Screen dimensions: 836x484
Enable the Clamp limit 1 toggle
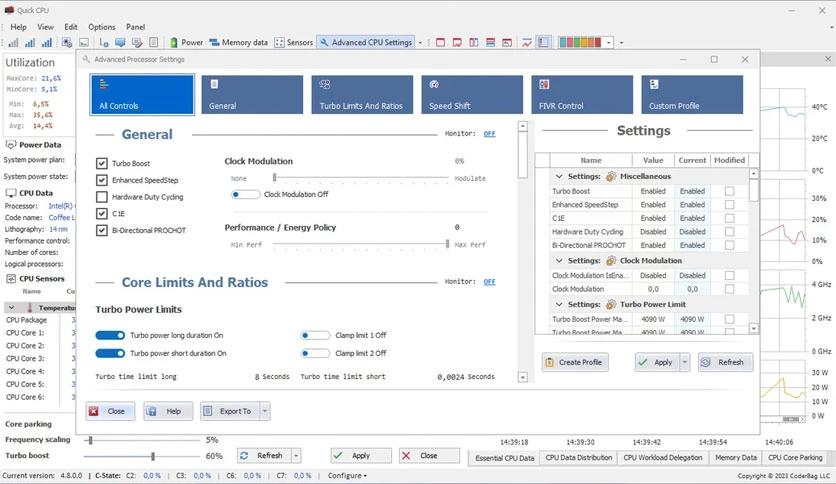click(x=315, y=335)
